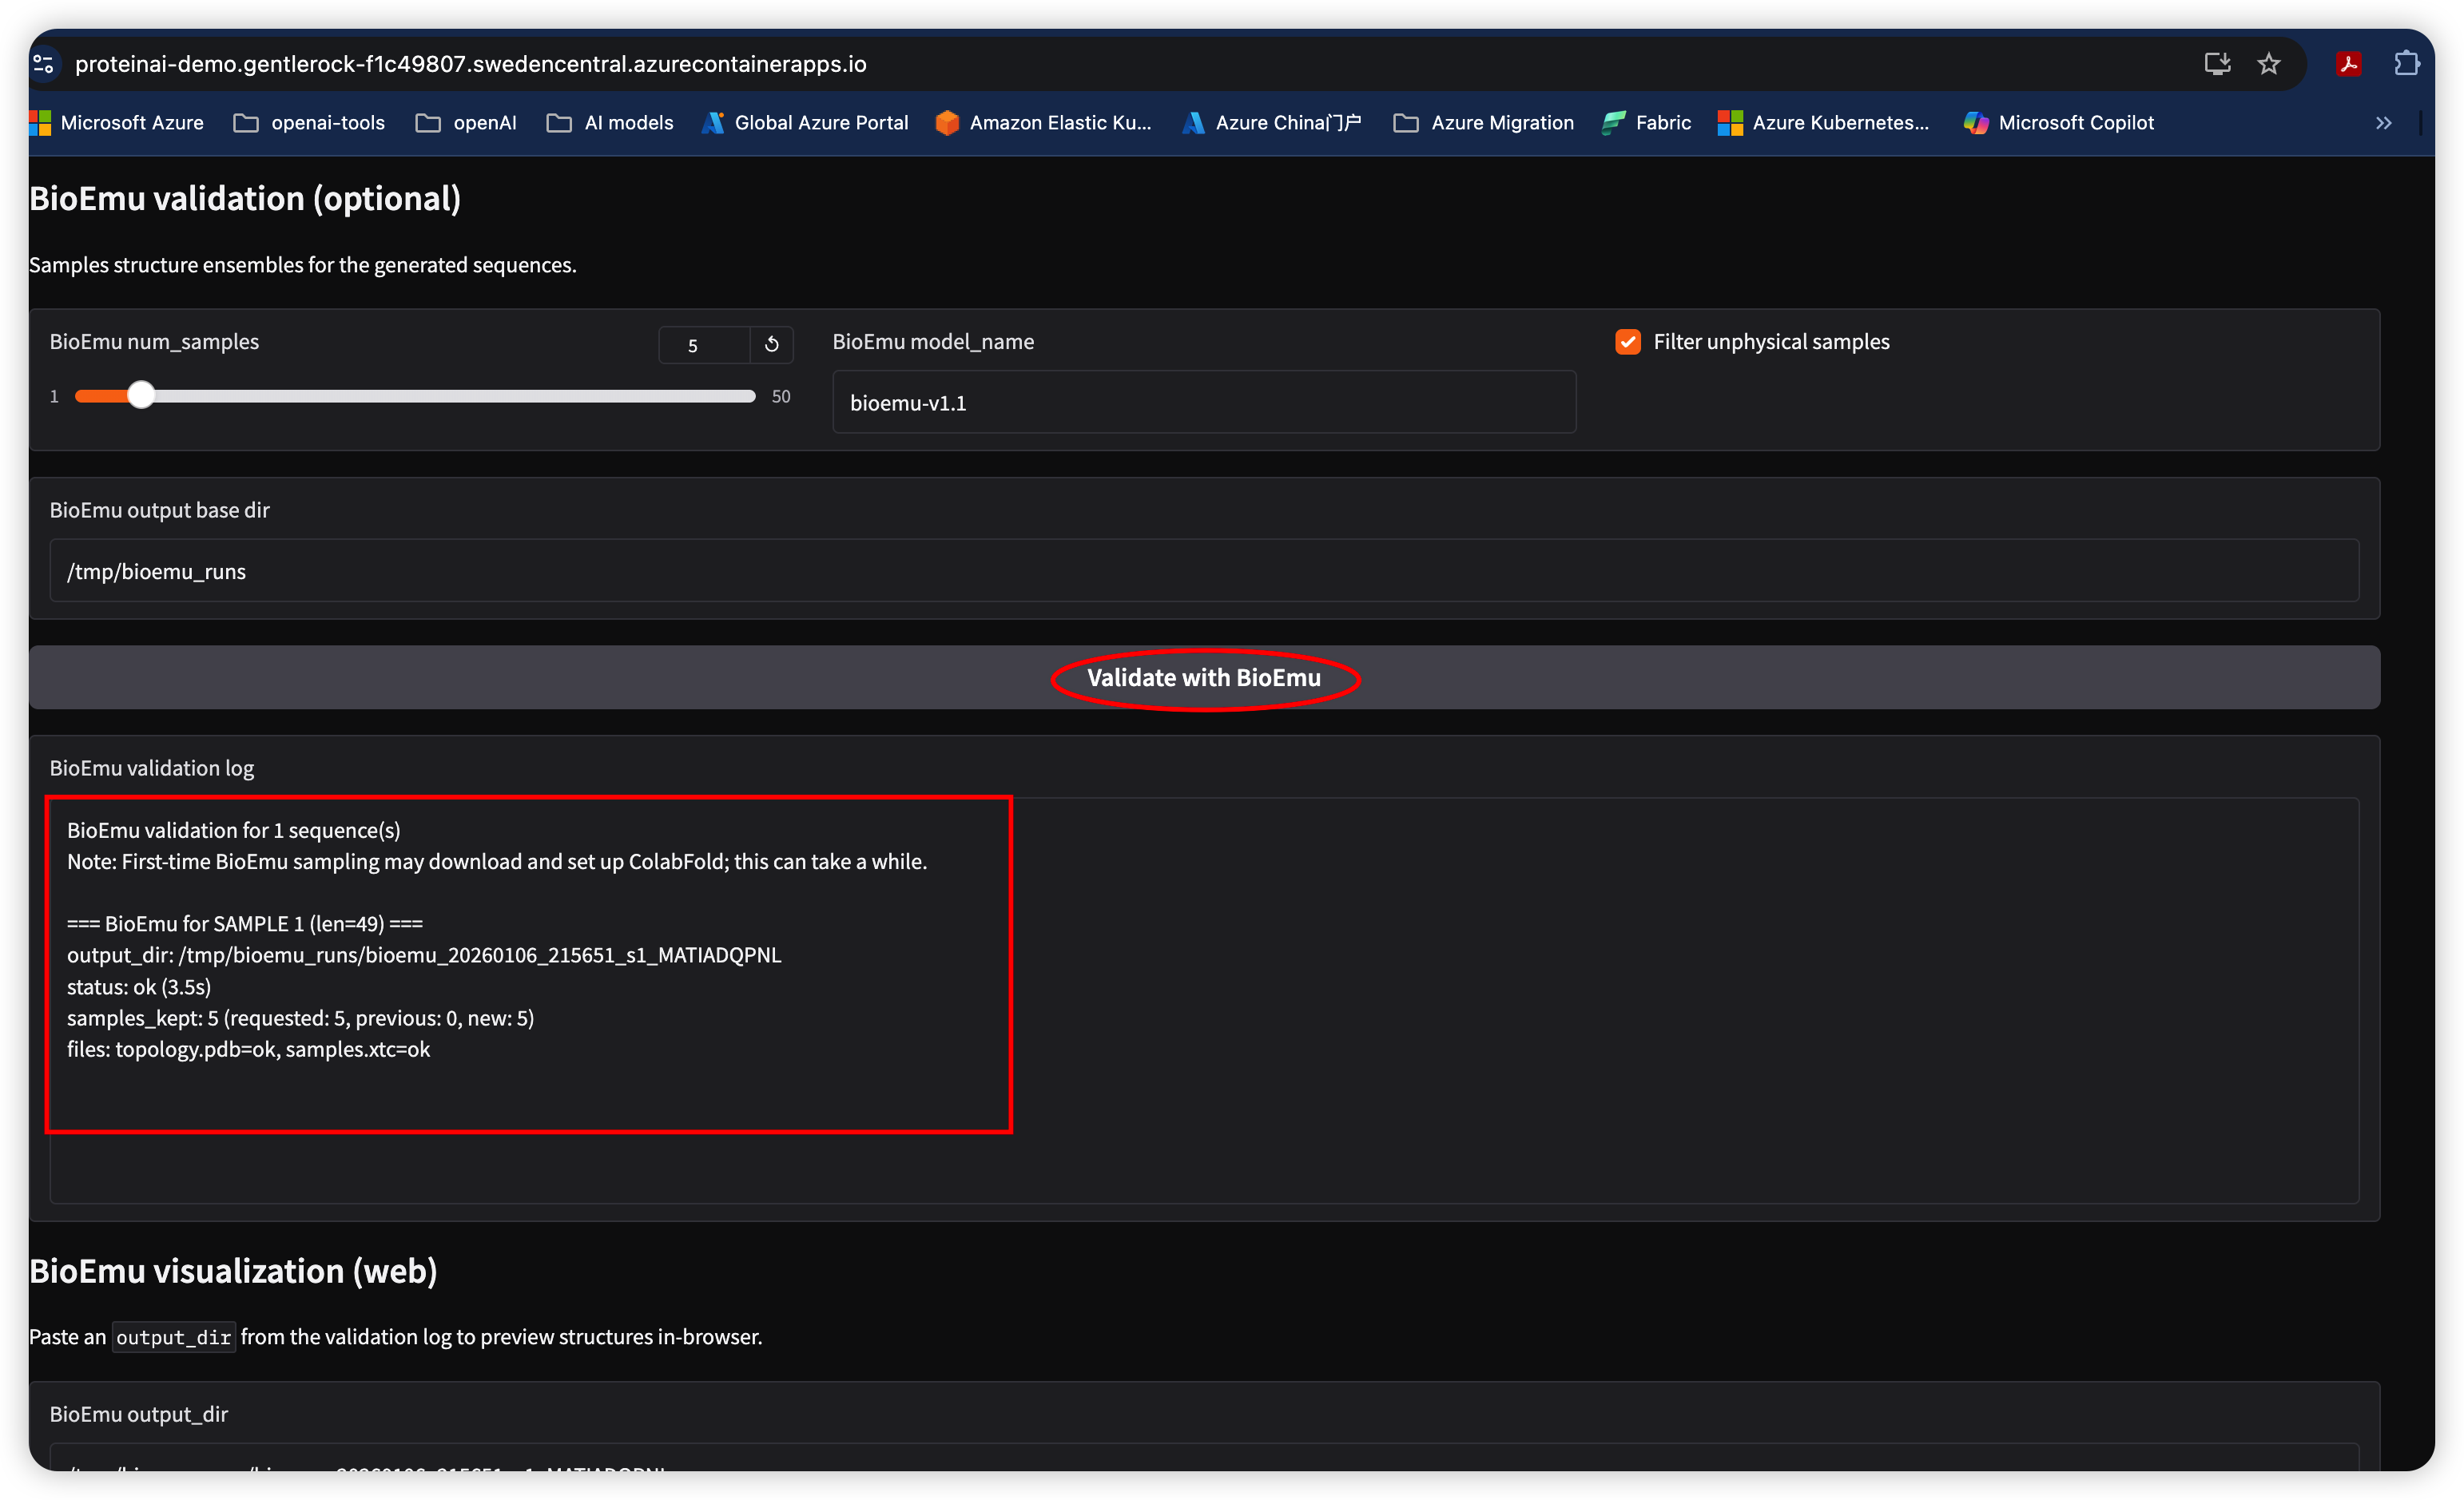The width and height of the screenshot is (2464, 1500).
Task: Click the Validate with BioEmu button
Action: click(1204, 677)
